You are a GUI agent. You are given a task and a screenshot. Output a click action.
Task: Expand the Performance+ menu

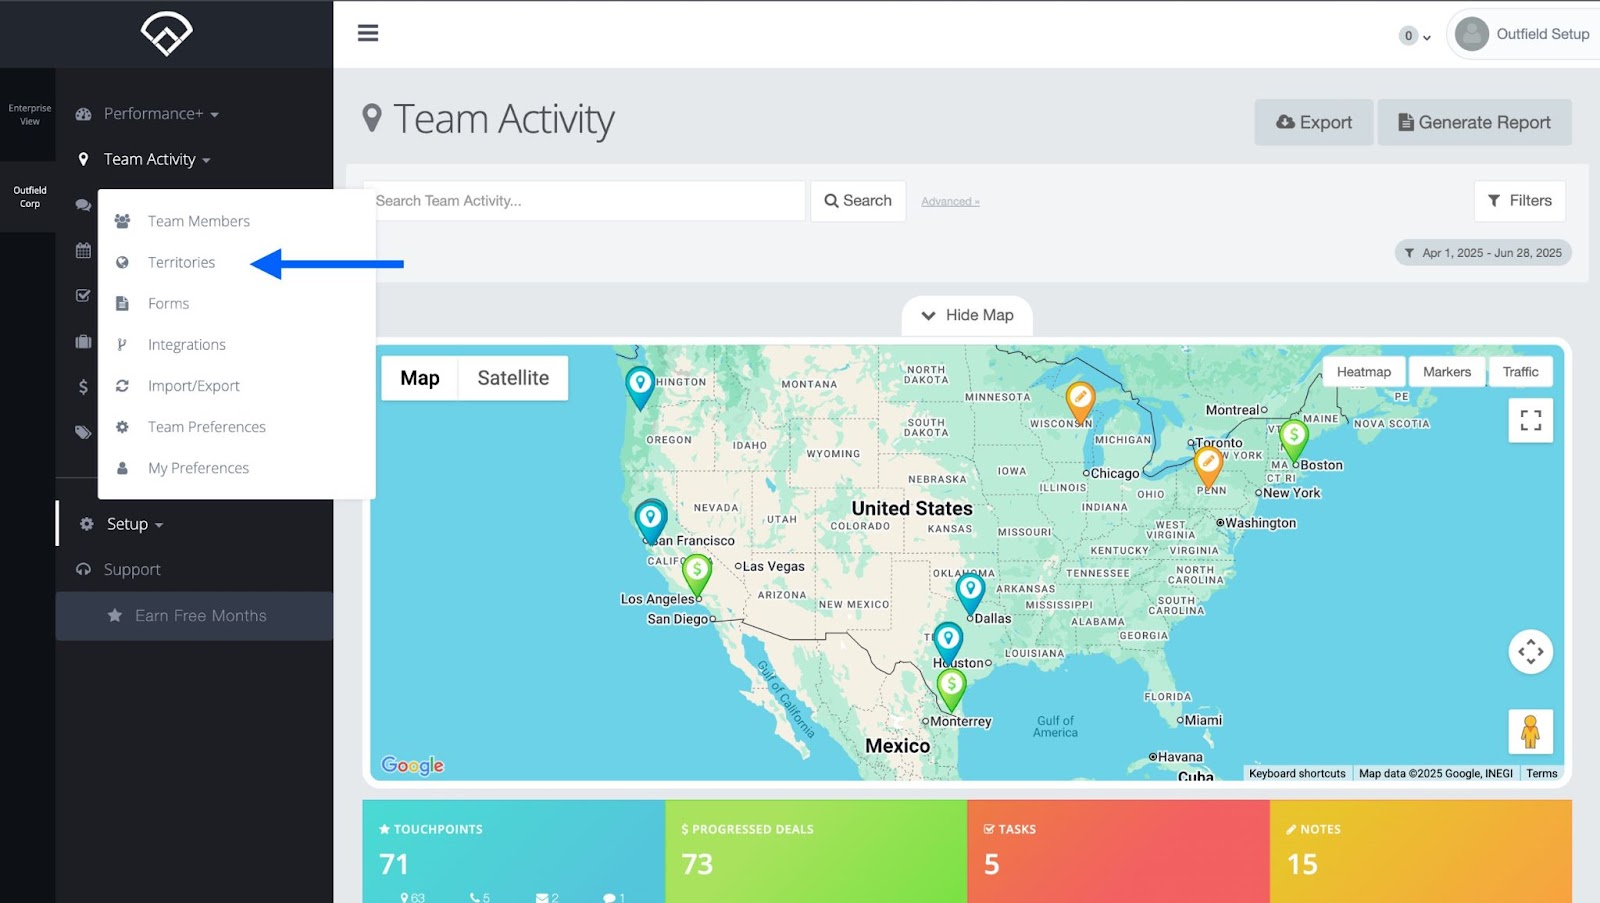tap(160, 114)
